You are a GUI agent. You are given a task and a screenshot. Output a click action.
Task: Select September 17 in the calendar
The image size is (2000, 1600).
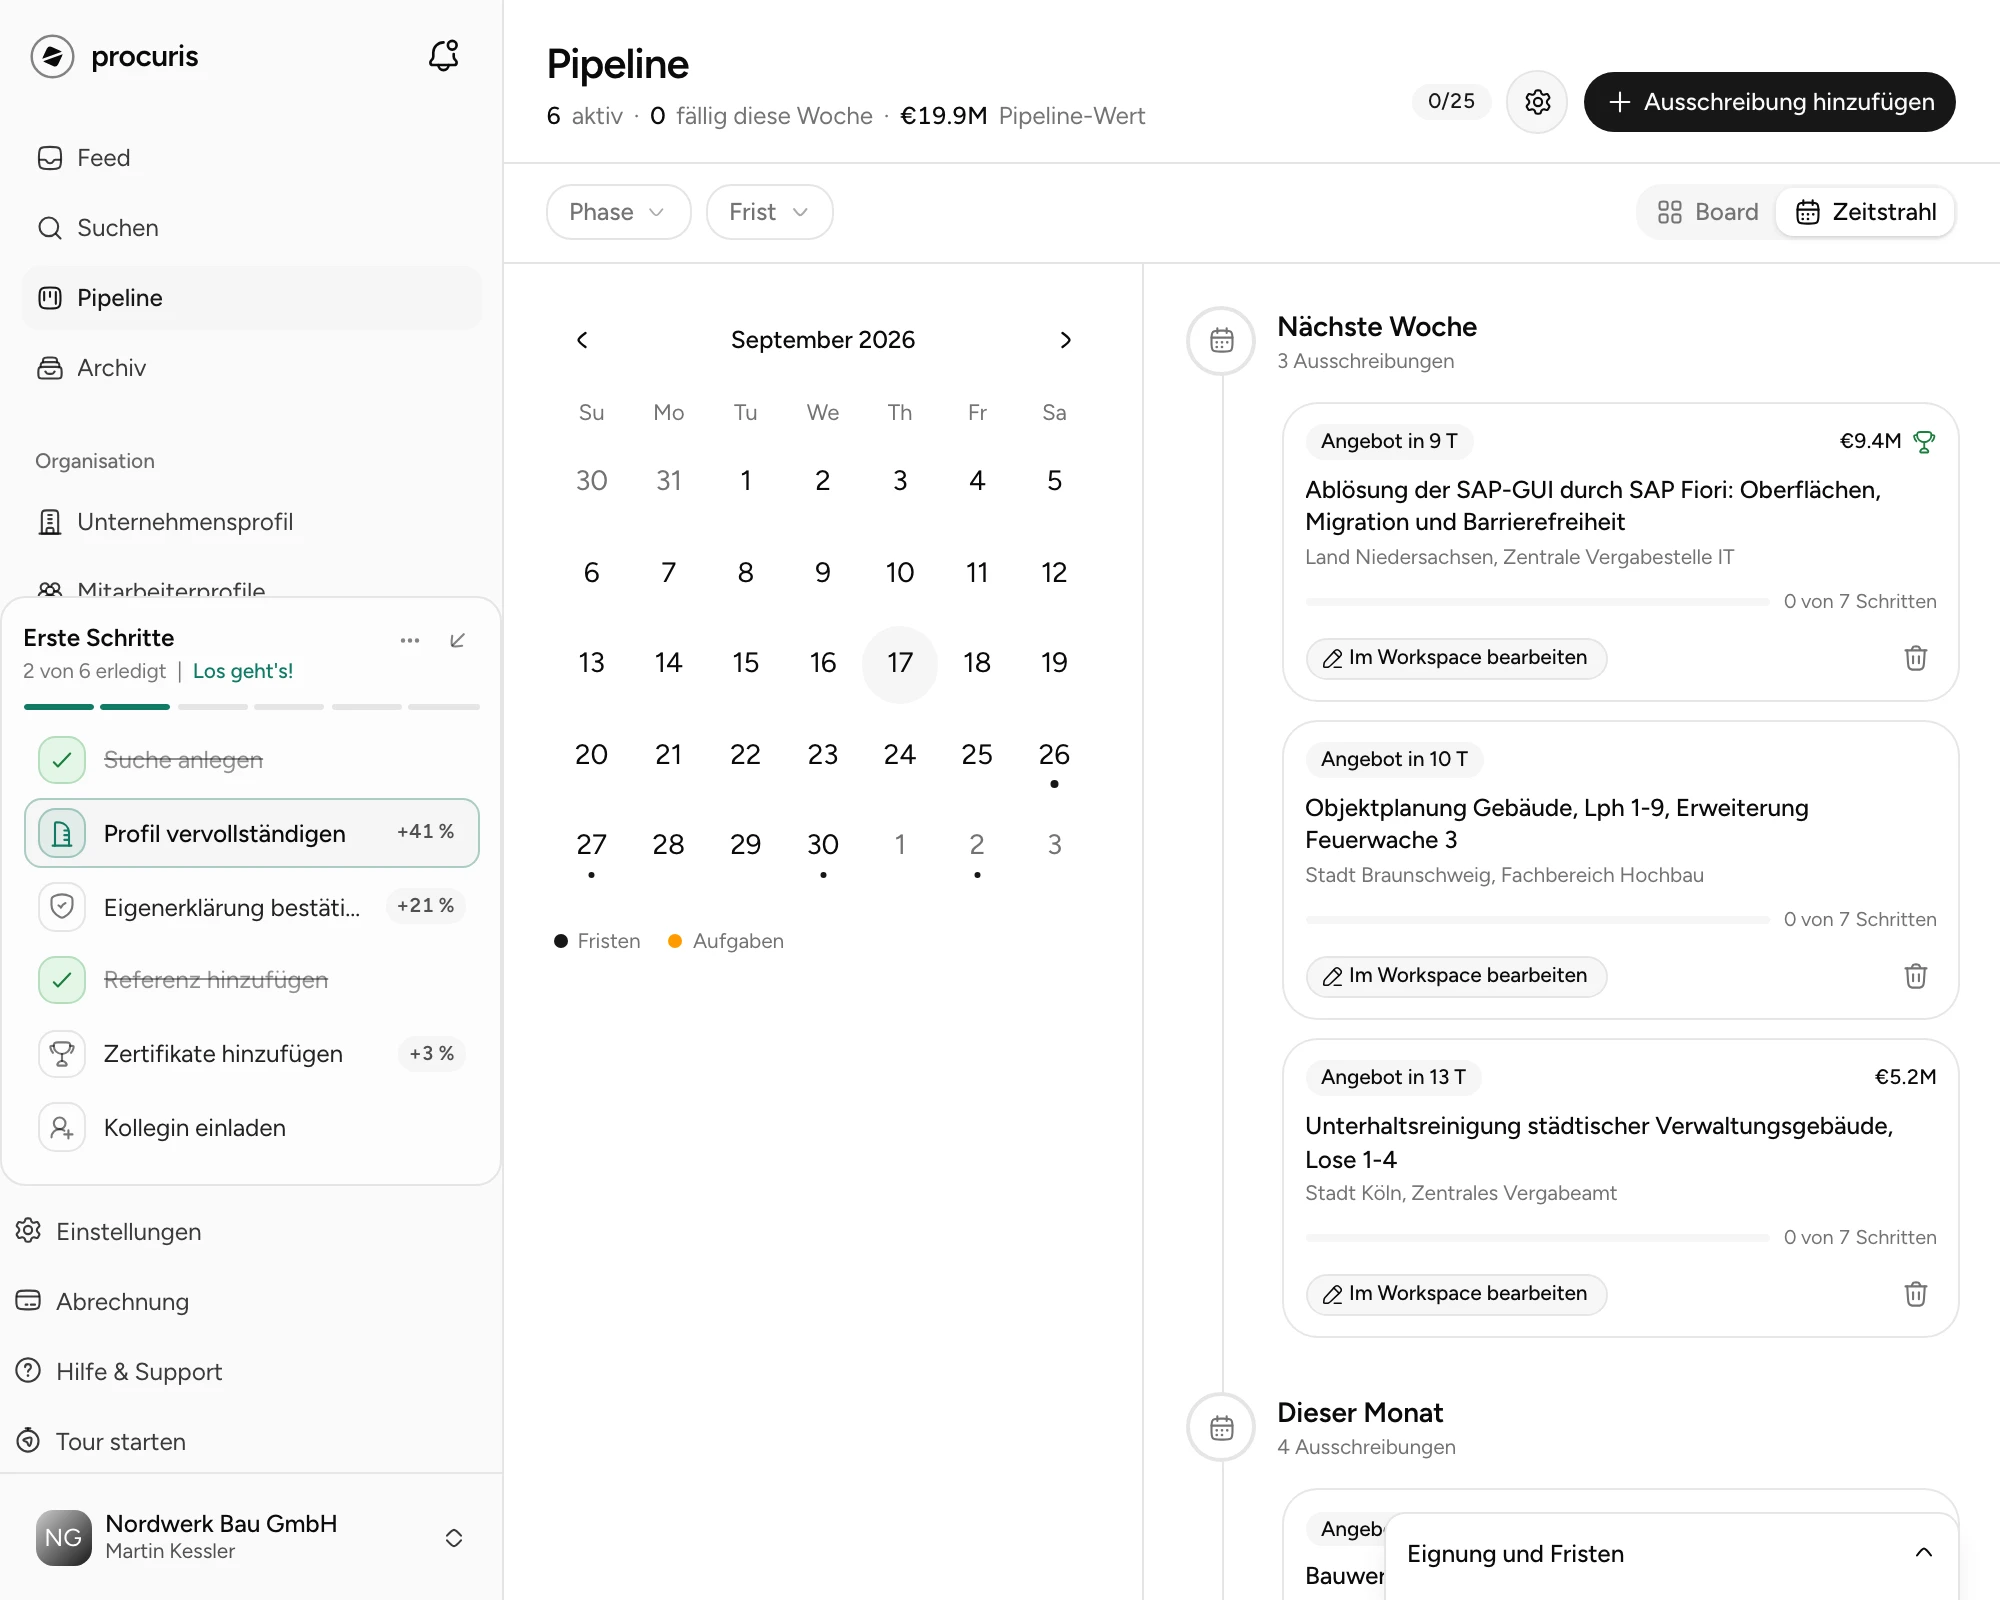tap(900, 663)
